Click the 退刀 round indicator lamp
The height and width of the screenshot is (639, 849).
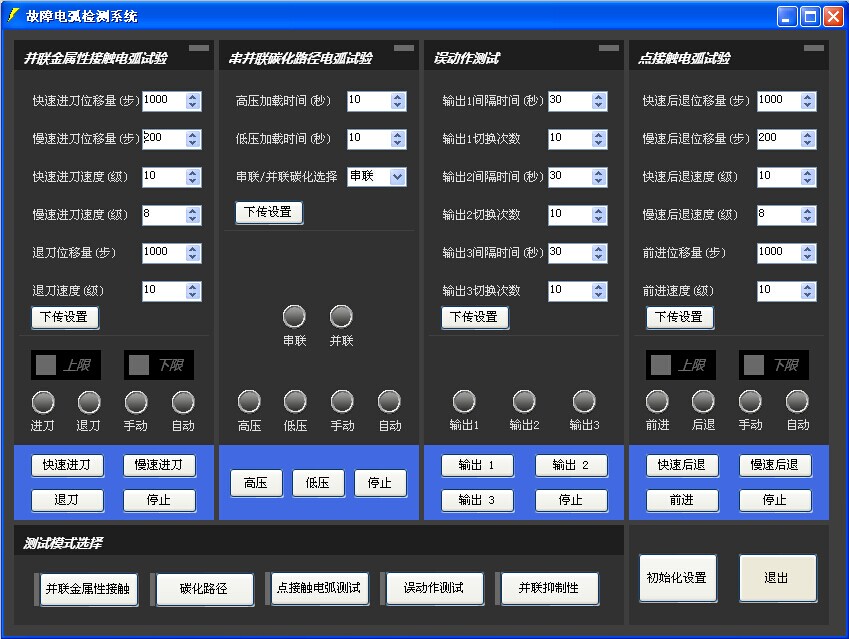[89, 402]
